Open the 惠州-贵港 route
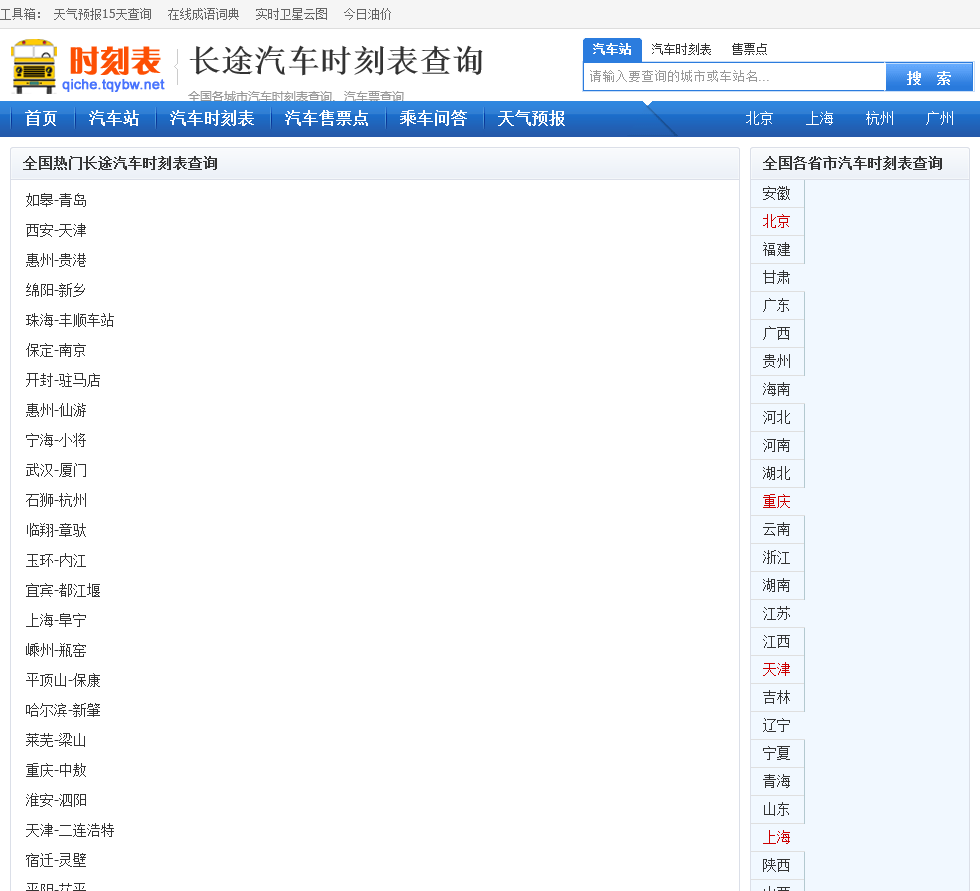Viewport: 980px width, 891px height. tap(56, 261)
